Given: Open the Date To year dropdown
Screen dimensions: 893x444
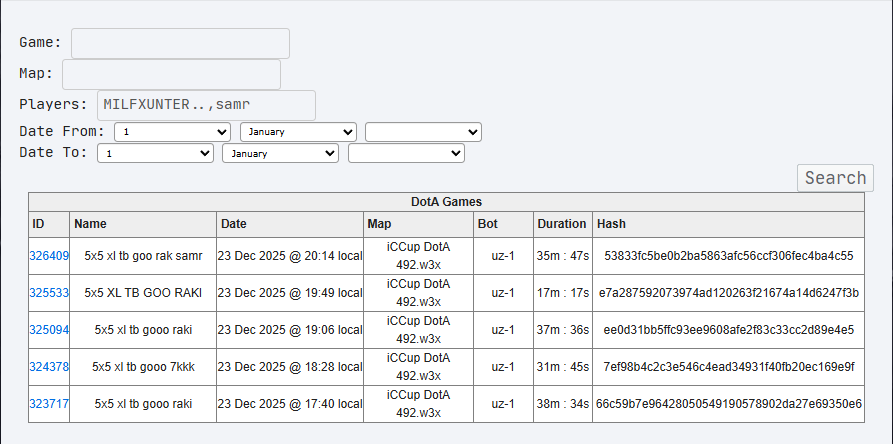Looking at the screenshot, I should pos(406,154).
